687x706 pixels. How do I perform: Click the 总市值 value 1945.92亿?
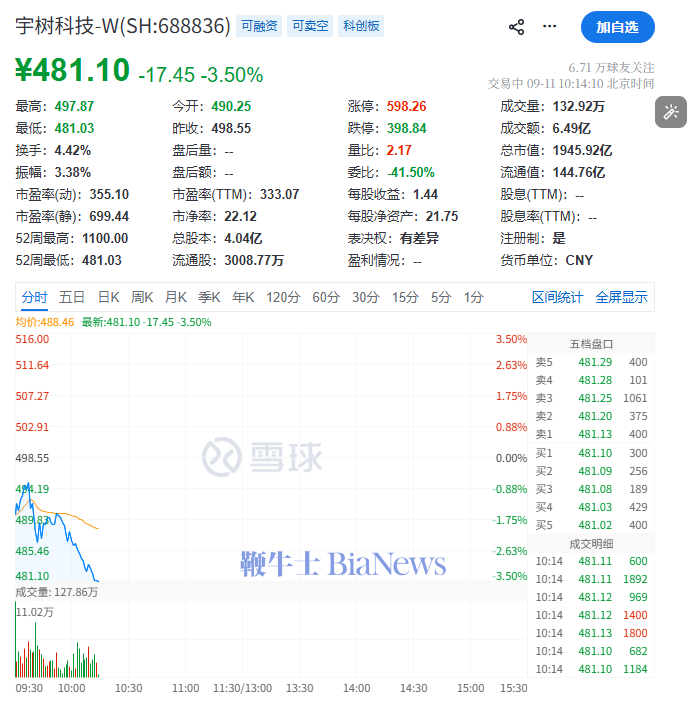pos(582,150)
